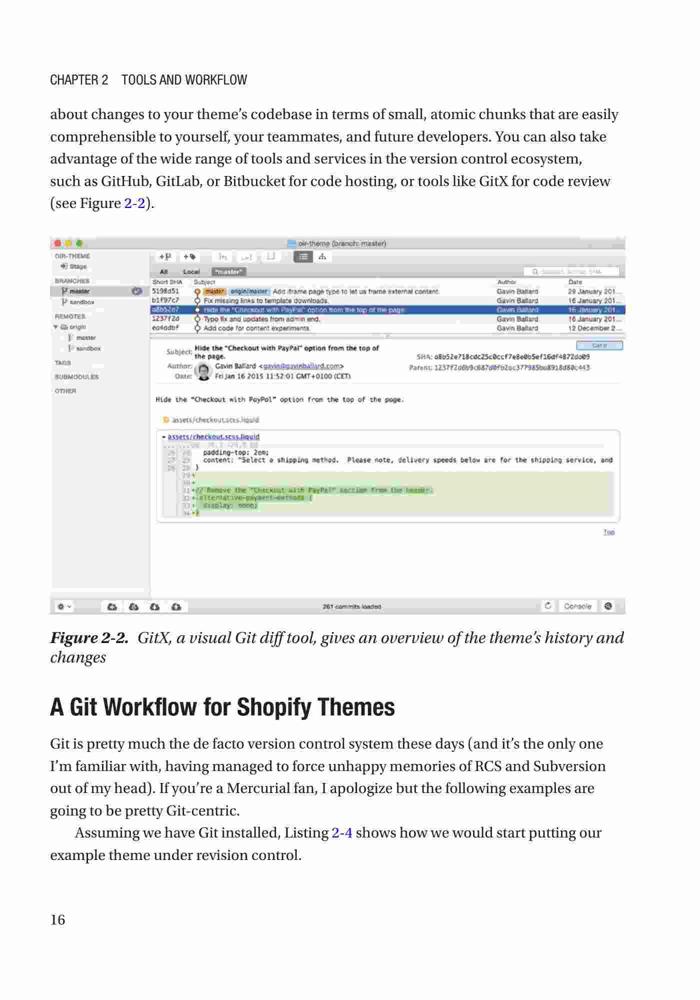Click the merge toolbar icon

[222, 256]
